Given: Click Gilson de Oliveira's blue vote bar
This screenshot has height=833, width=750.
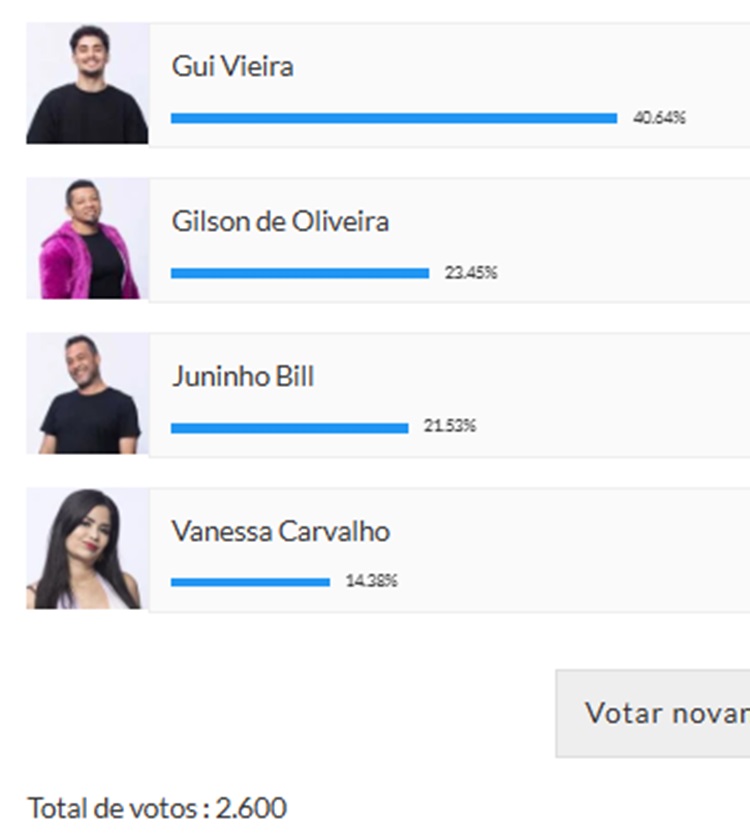Looking at the screenshot, I should (x=300, y=273).
